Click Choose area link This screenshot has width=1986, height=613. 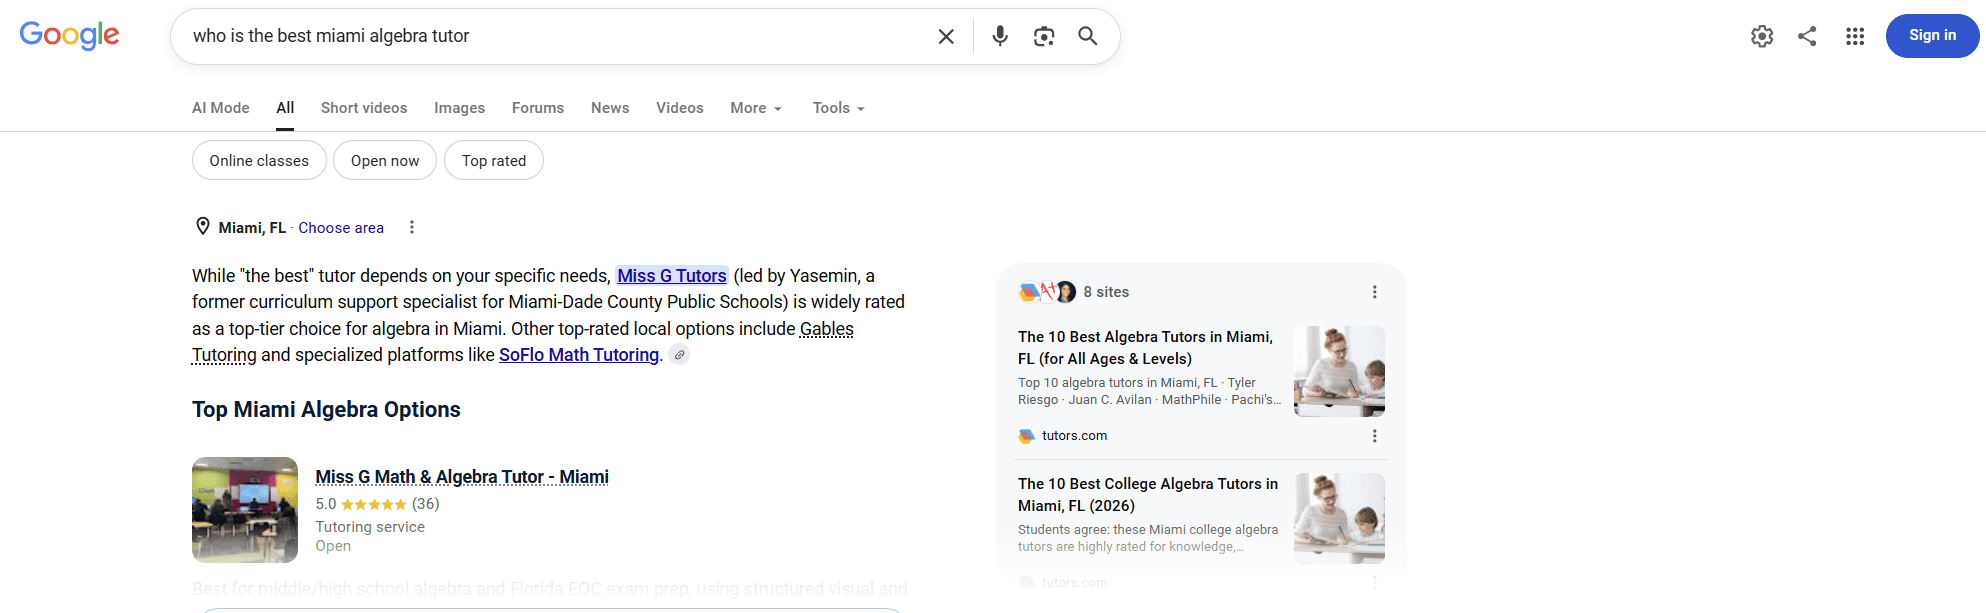click(x=341, y=228)
